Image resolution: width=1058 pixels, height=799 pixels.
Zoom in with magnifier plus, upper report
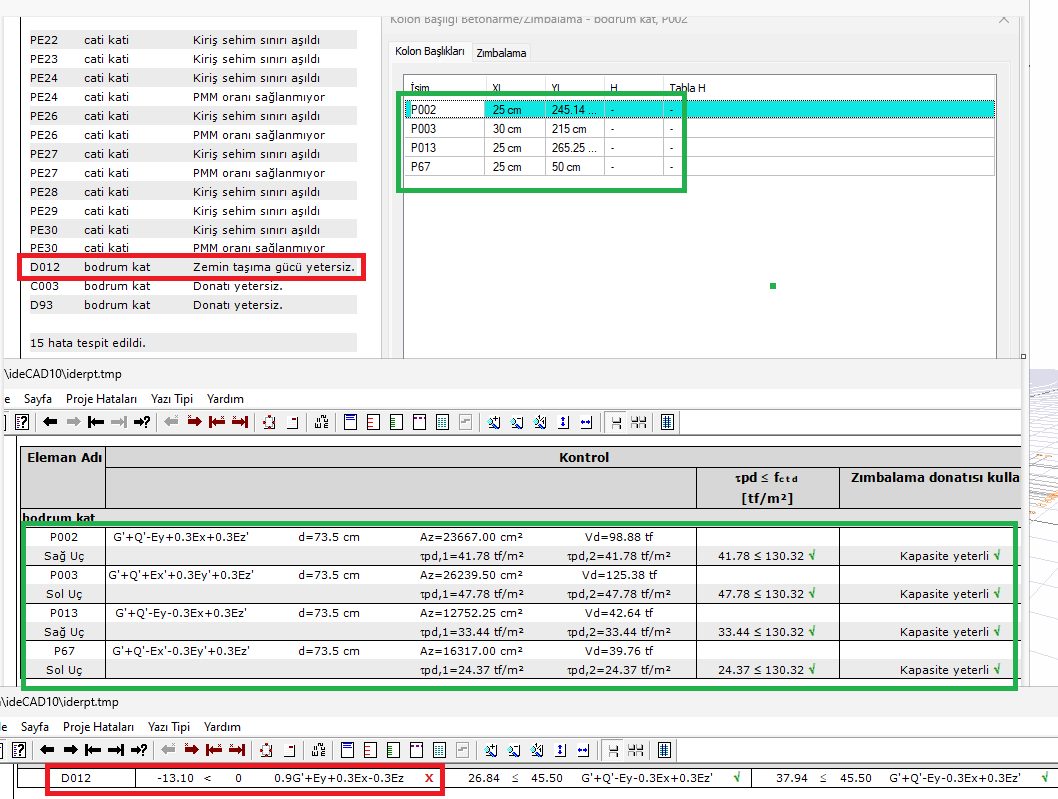(494, 422)
